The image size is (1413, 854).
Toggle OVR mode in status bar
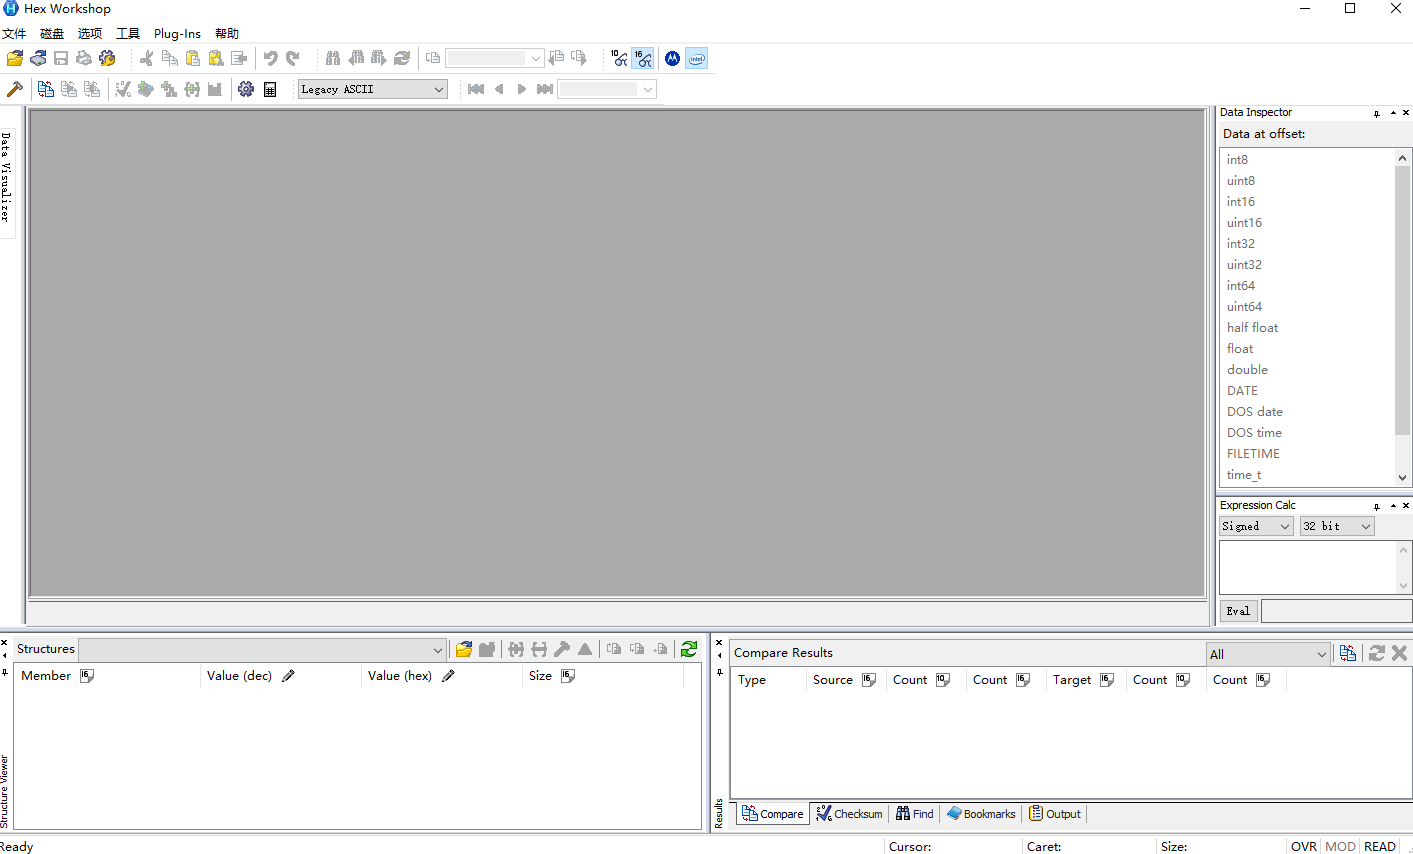pos(1304,846)
